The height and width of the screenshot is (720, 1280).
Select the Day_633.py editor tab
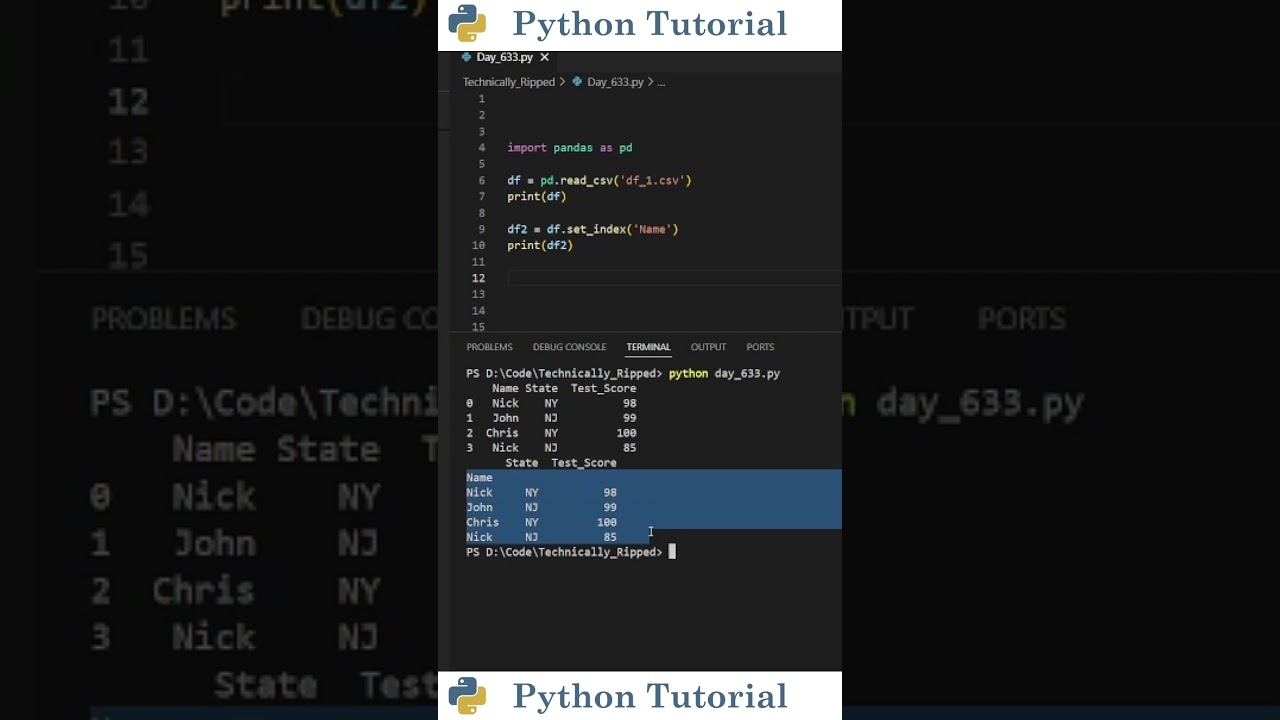pos(505,58)
